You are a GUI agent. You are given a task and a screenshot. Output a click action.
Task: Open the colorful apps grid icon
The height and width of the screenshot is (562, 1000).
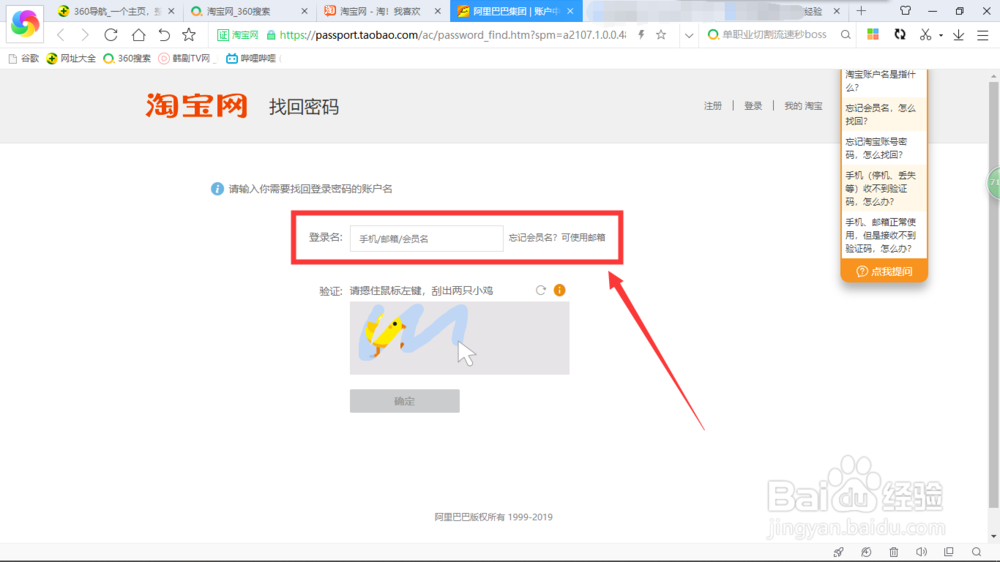[x=873, y=35]
